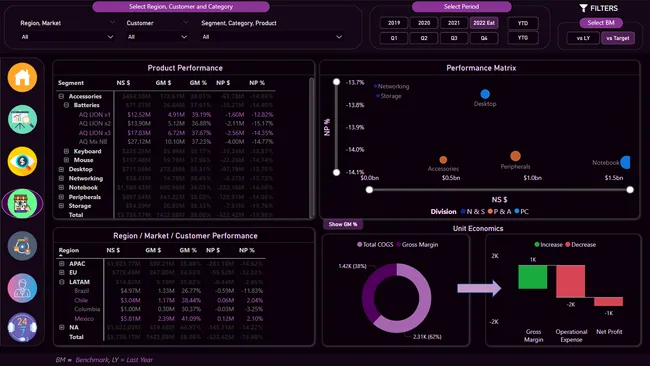Sort Region table by NP % column
This screenshot has height=366, width=650.
pos(247,250)
